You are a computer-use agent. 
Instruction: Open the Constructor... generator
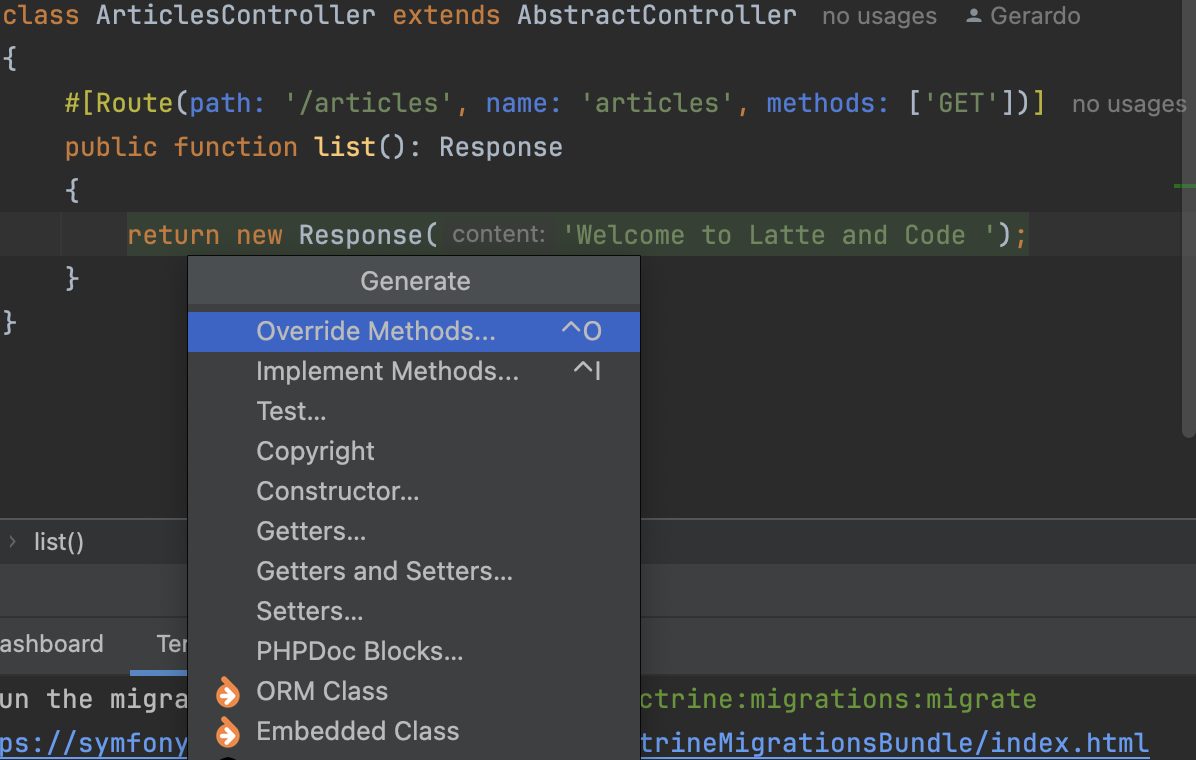pyautogui.click(x=337, y=491)
